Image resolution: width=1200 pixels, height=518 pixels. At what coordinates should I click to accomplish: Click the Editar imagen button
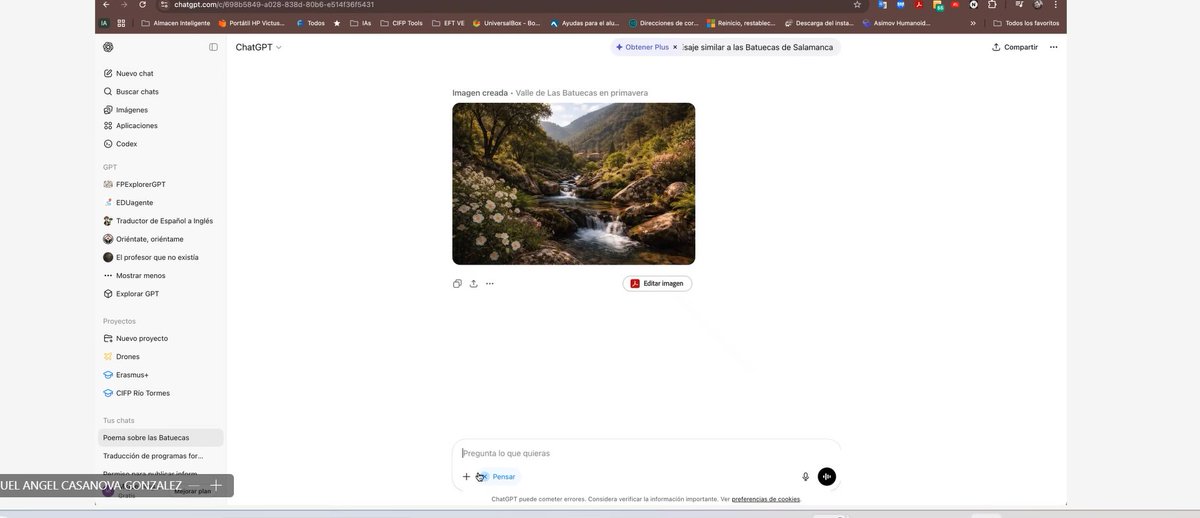(657, 283)
